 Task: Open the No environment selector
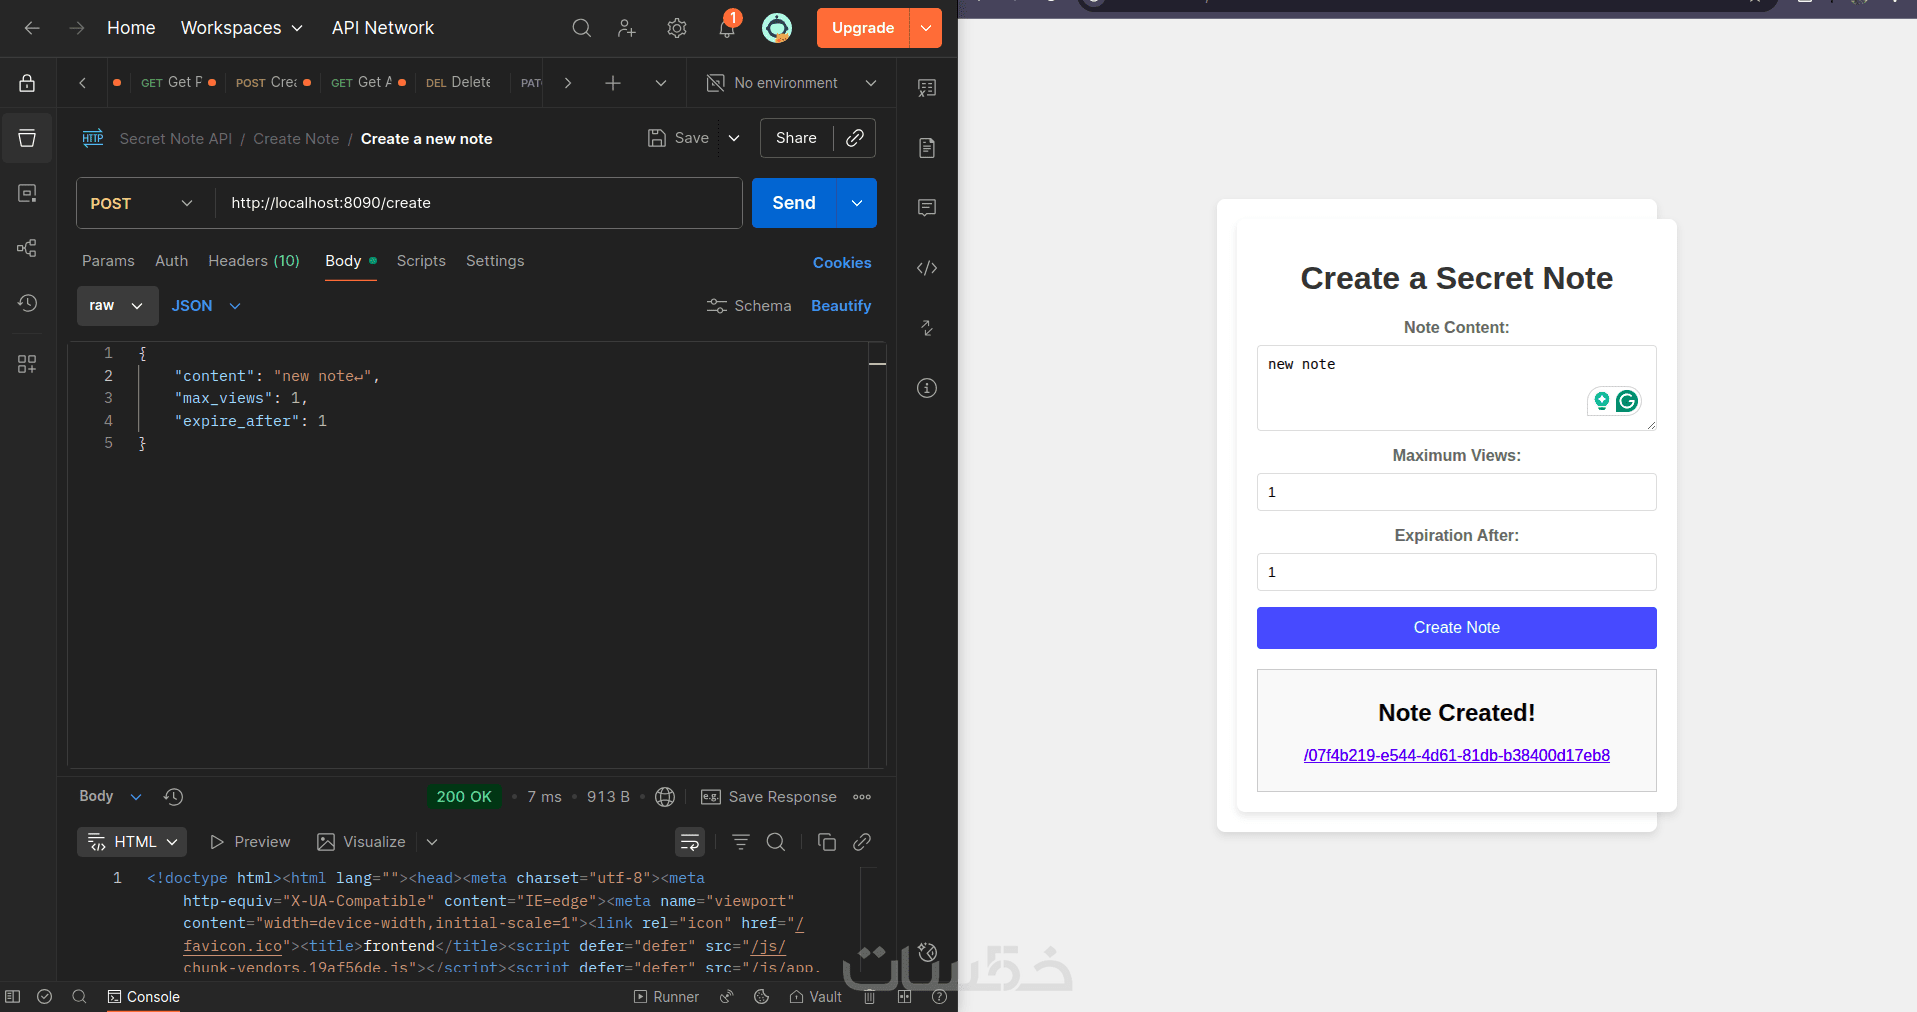point(792,83)
